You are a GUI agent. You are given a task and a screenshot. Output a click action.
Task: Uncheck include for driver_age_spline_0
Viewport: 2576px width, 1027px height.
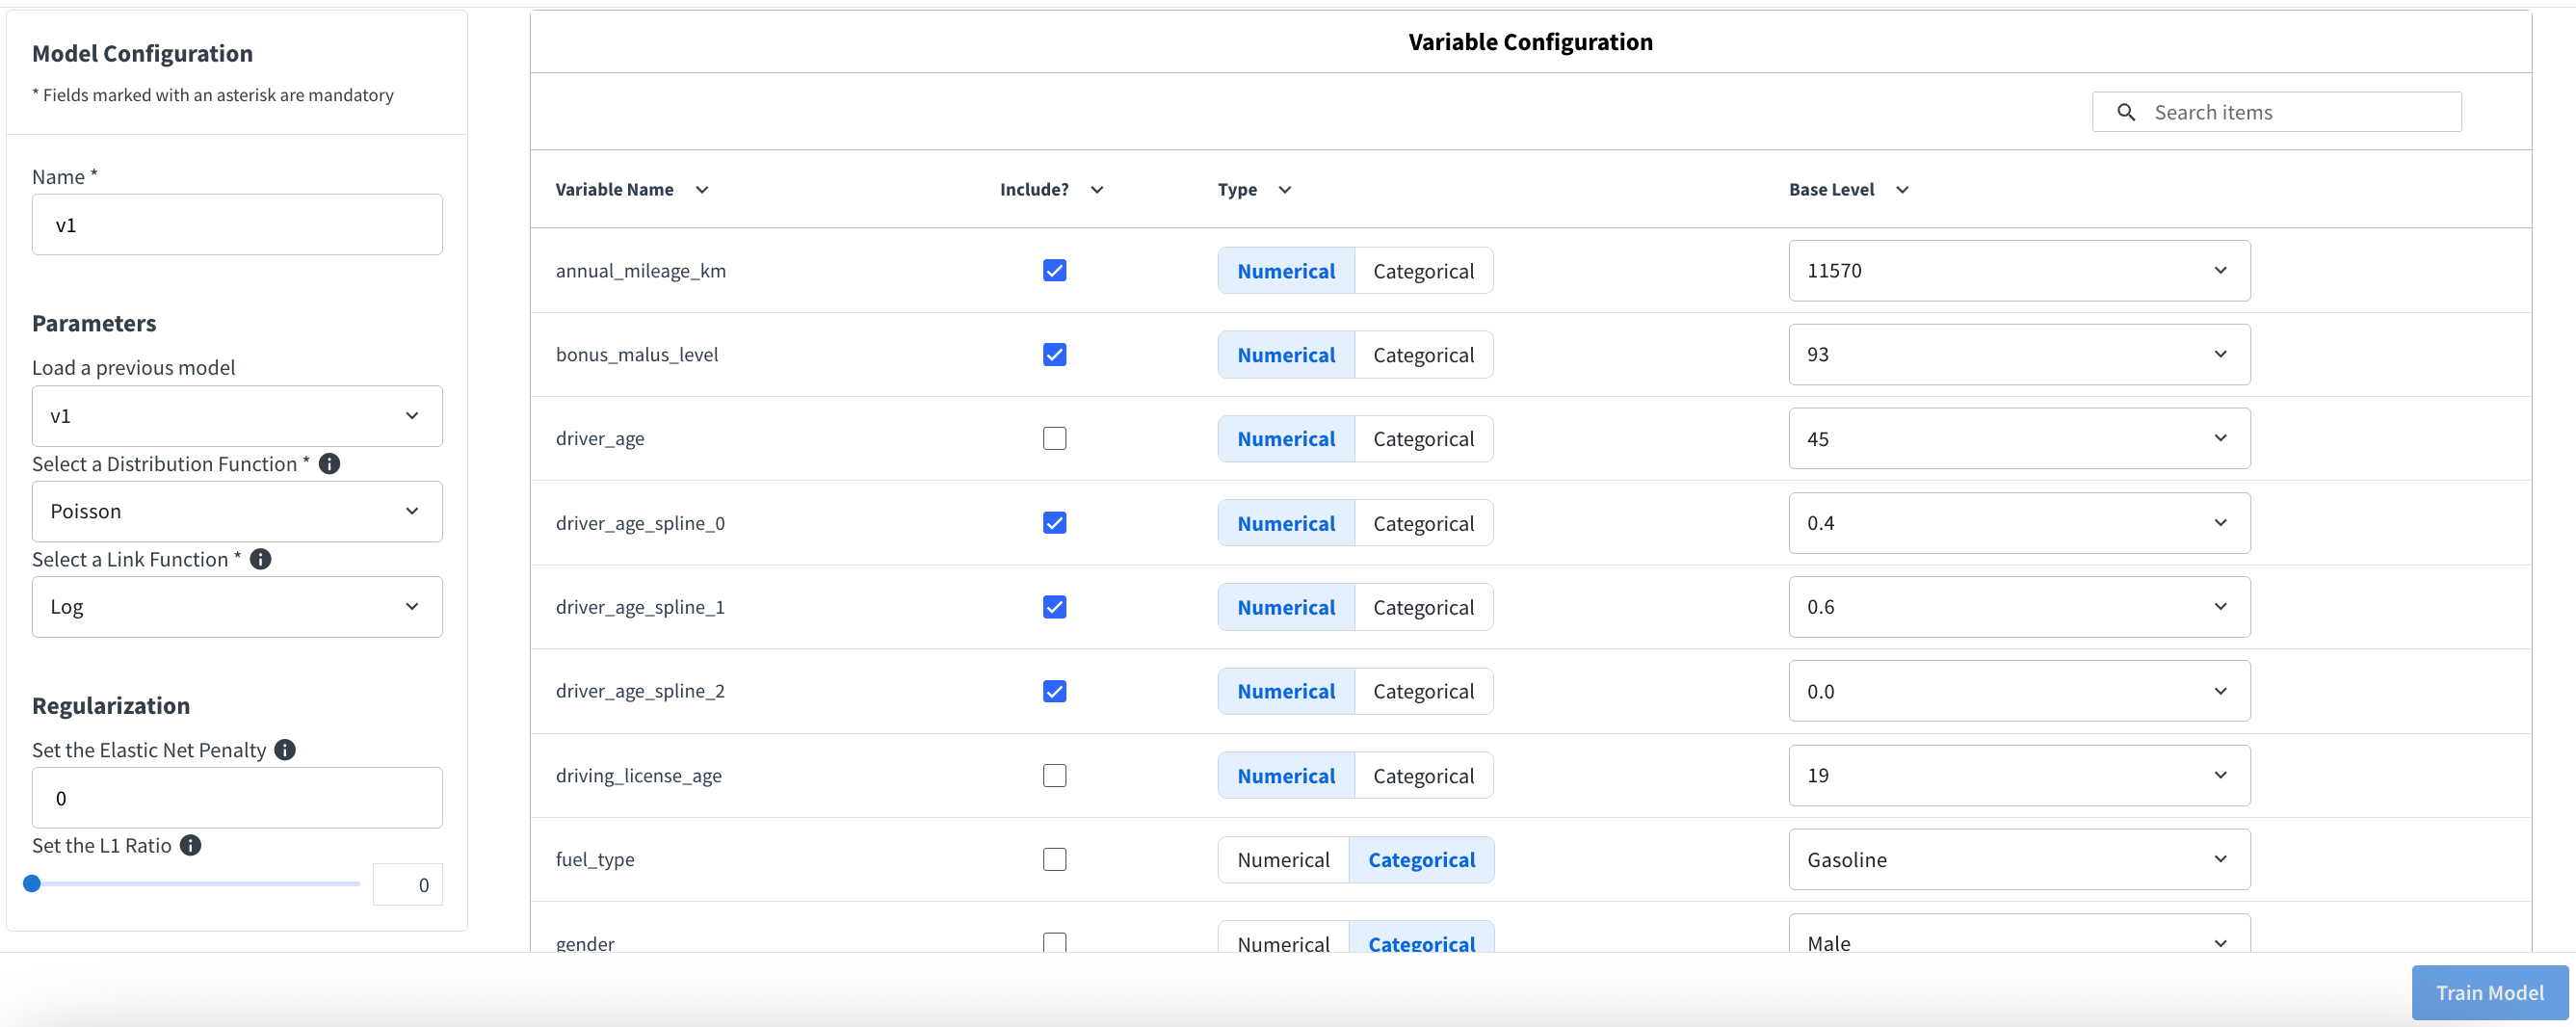click(x=1054, y=522)
